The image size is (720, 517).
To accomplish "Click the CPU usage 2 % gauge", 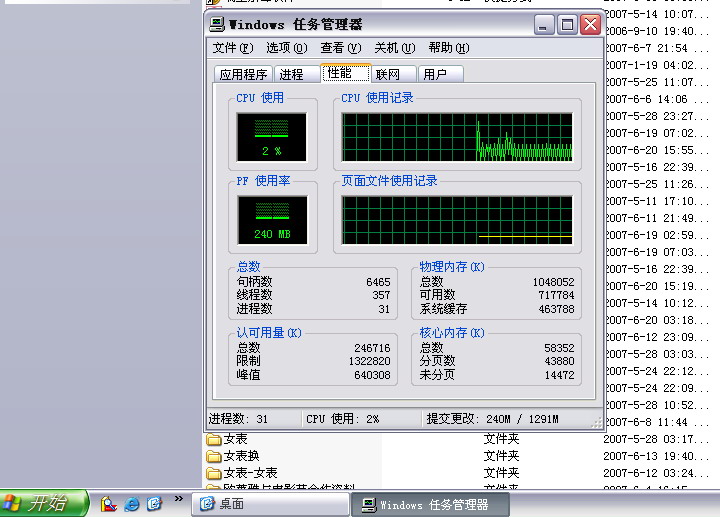I will pyautogui.click(x=271, y=137).
